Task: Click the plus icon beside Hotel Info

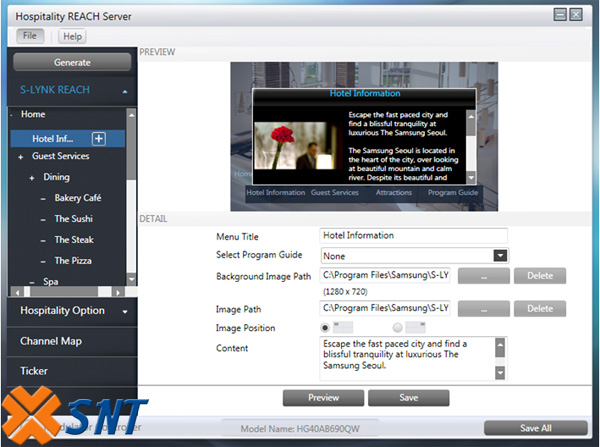Action: (99, 139)
